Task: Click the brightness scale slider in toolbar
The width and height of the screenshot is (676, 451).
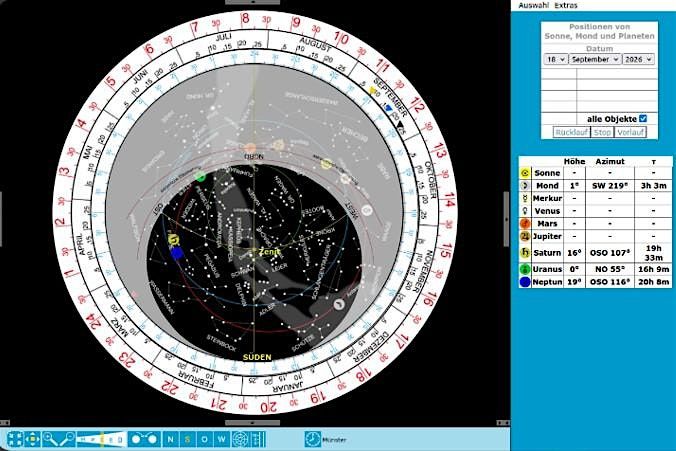Action: (x=101, y=439)
